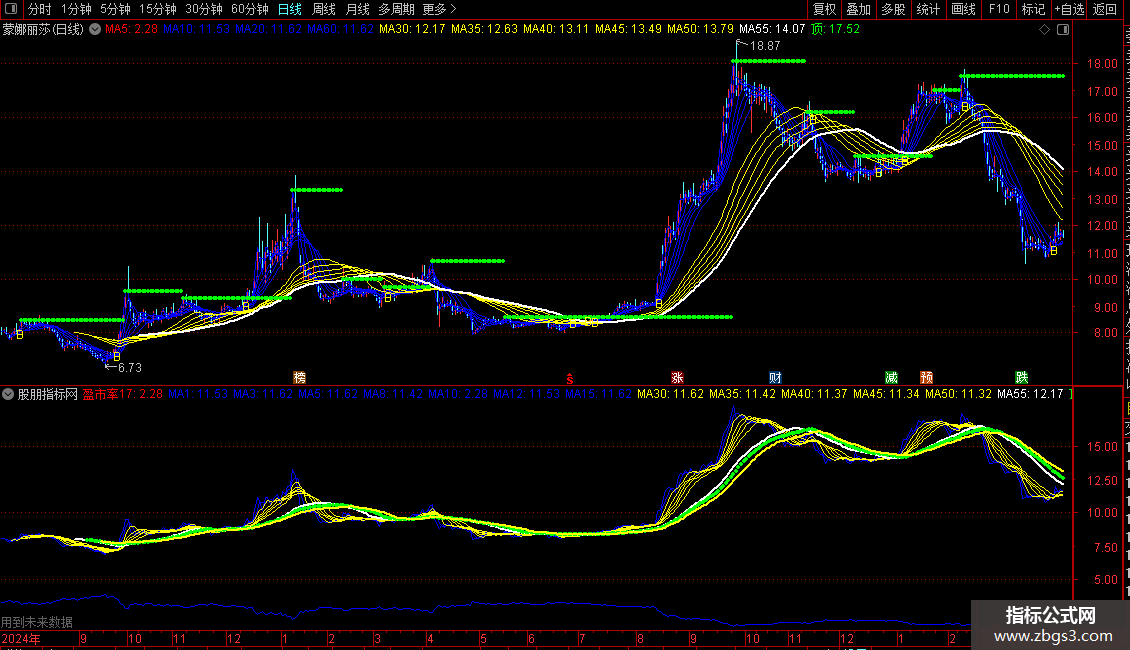Toggle the left side panel icon
1130x650 pixels.
[11, 9]
